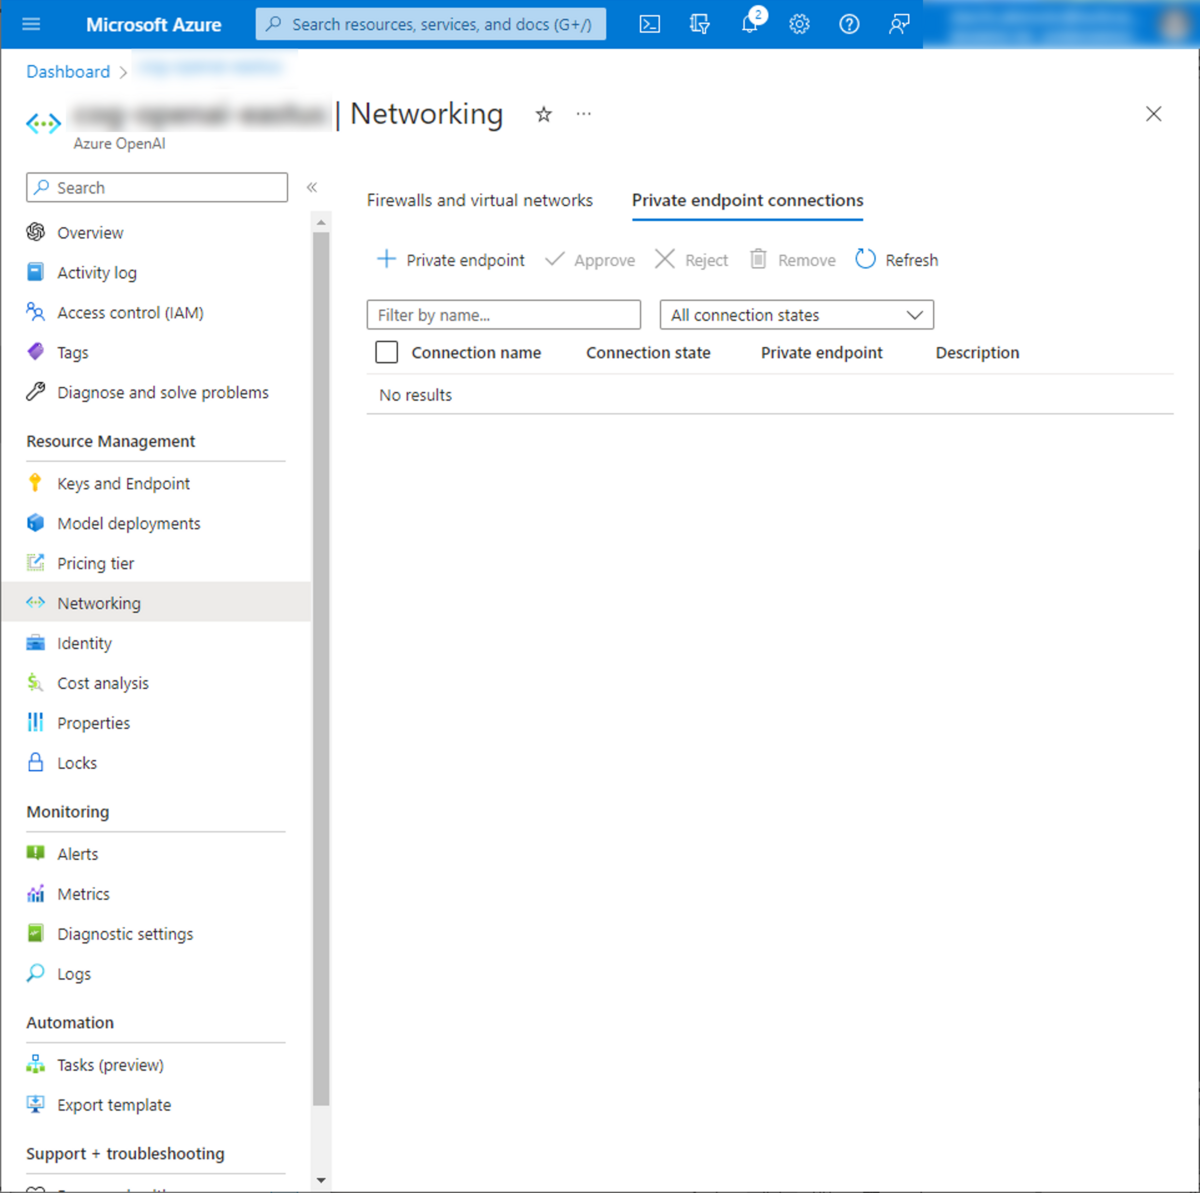1200x1193 pixels.
Task: Open the Feedback icon in top bar
Action: click(x=899, y=24)
